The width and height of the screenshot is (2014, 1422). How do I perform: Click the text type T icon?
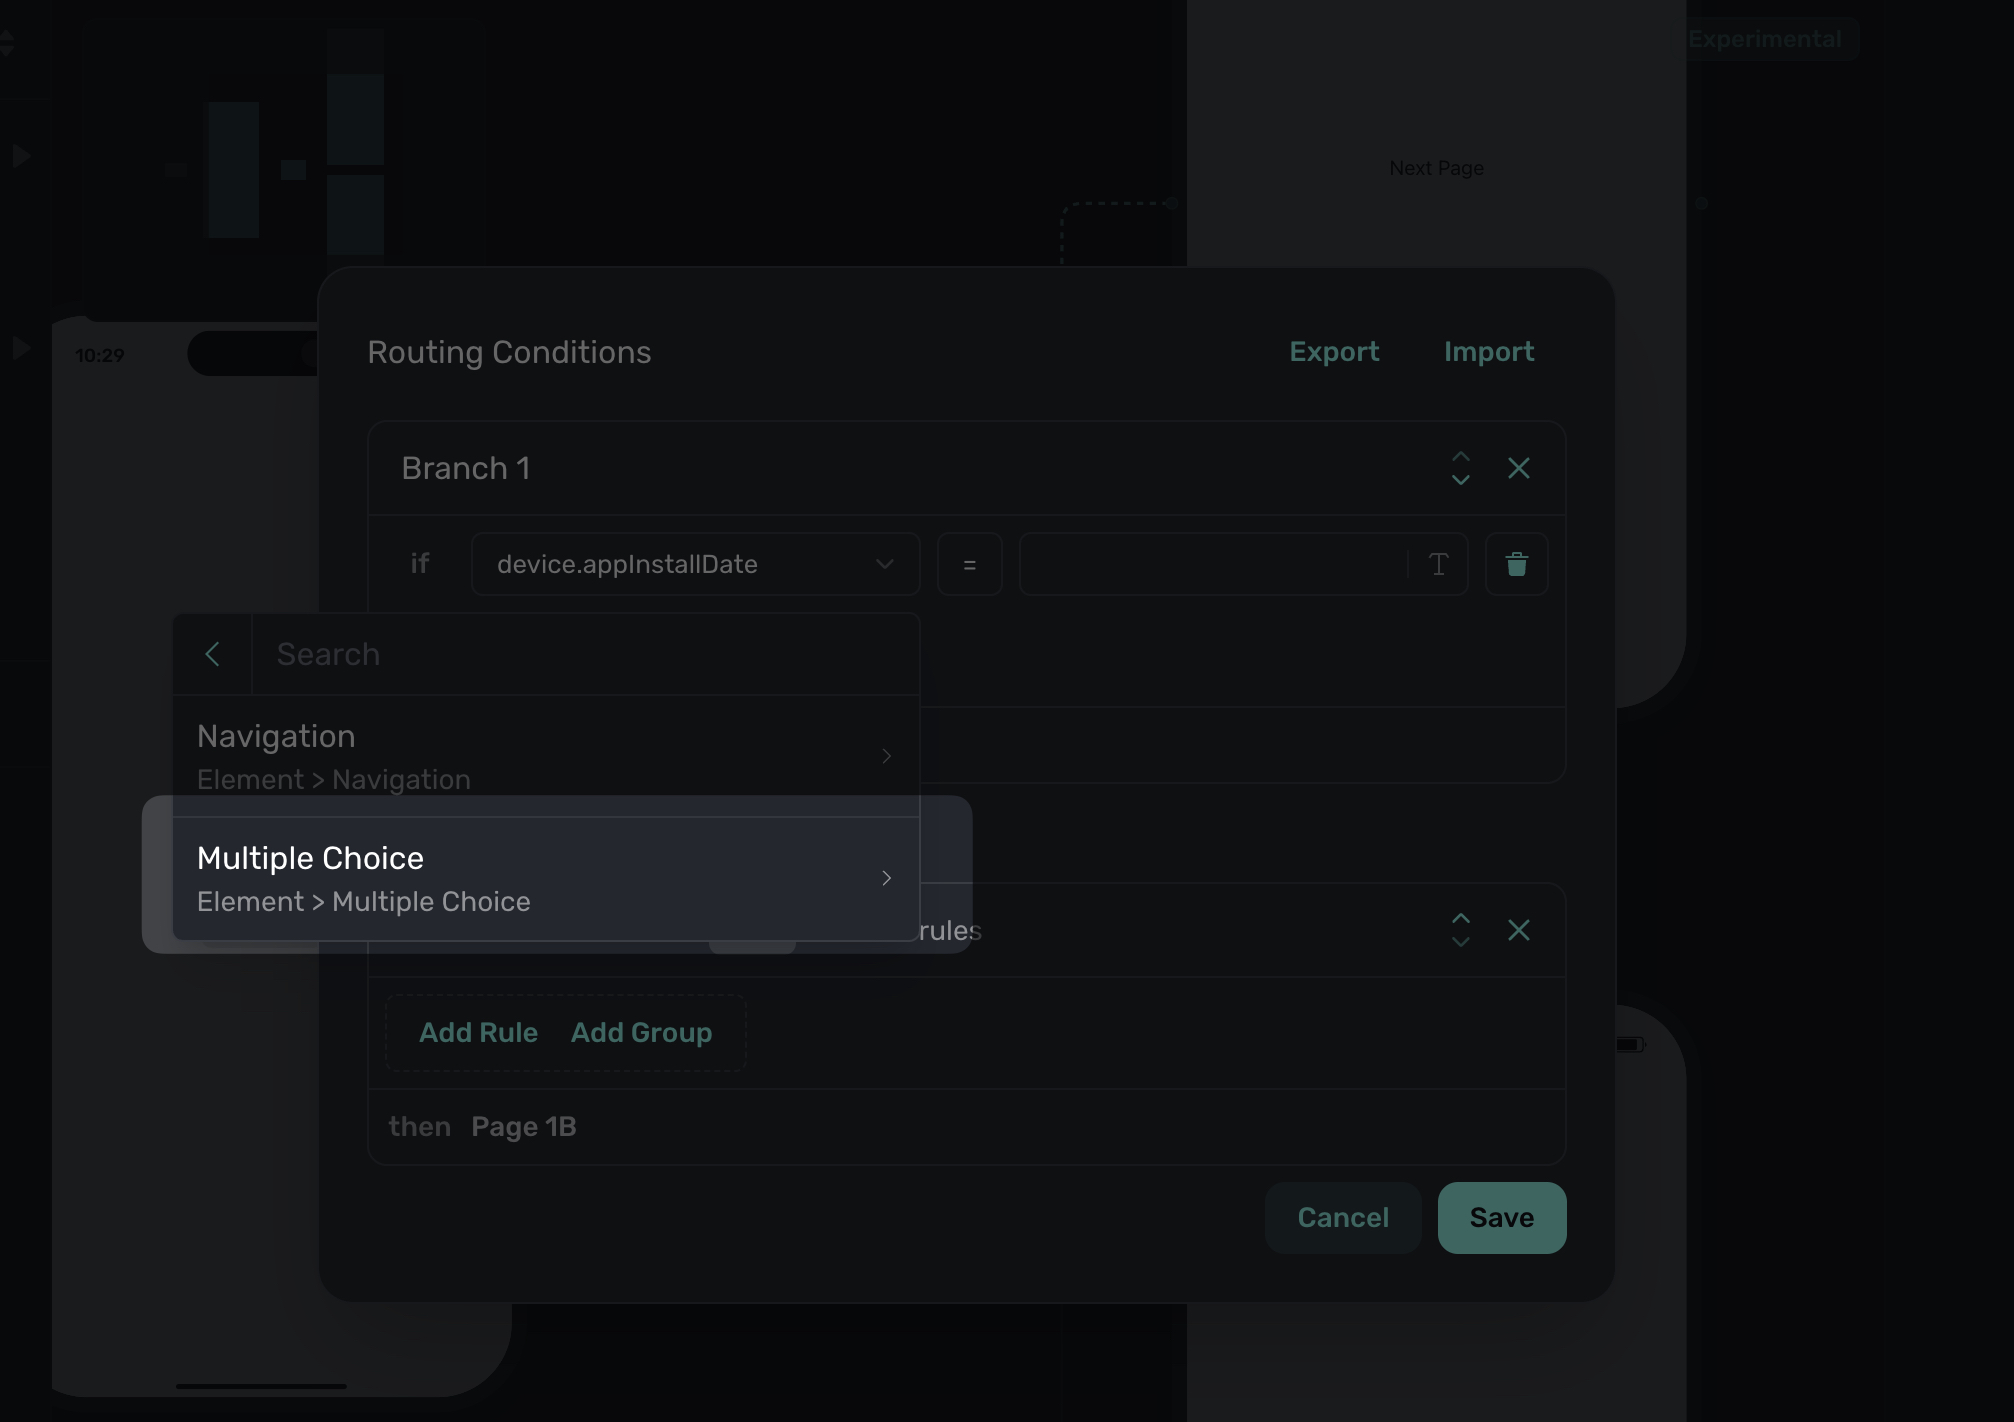coord(1438,564)
